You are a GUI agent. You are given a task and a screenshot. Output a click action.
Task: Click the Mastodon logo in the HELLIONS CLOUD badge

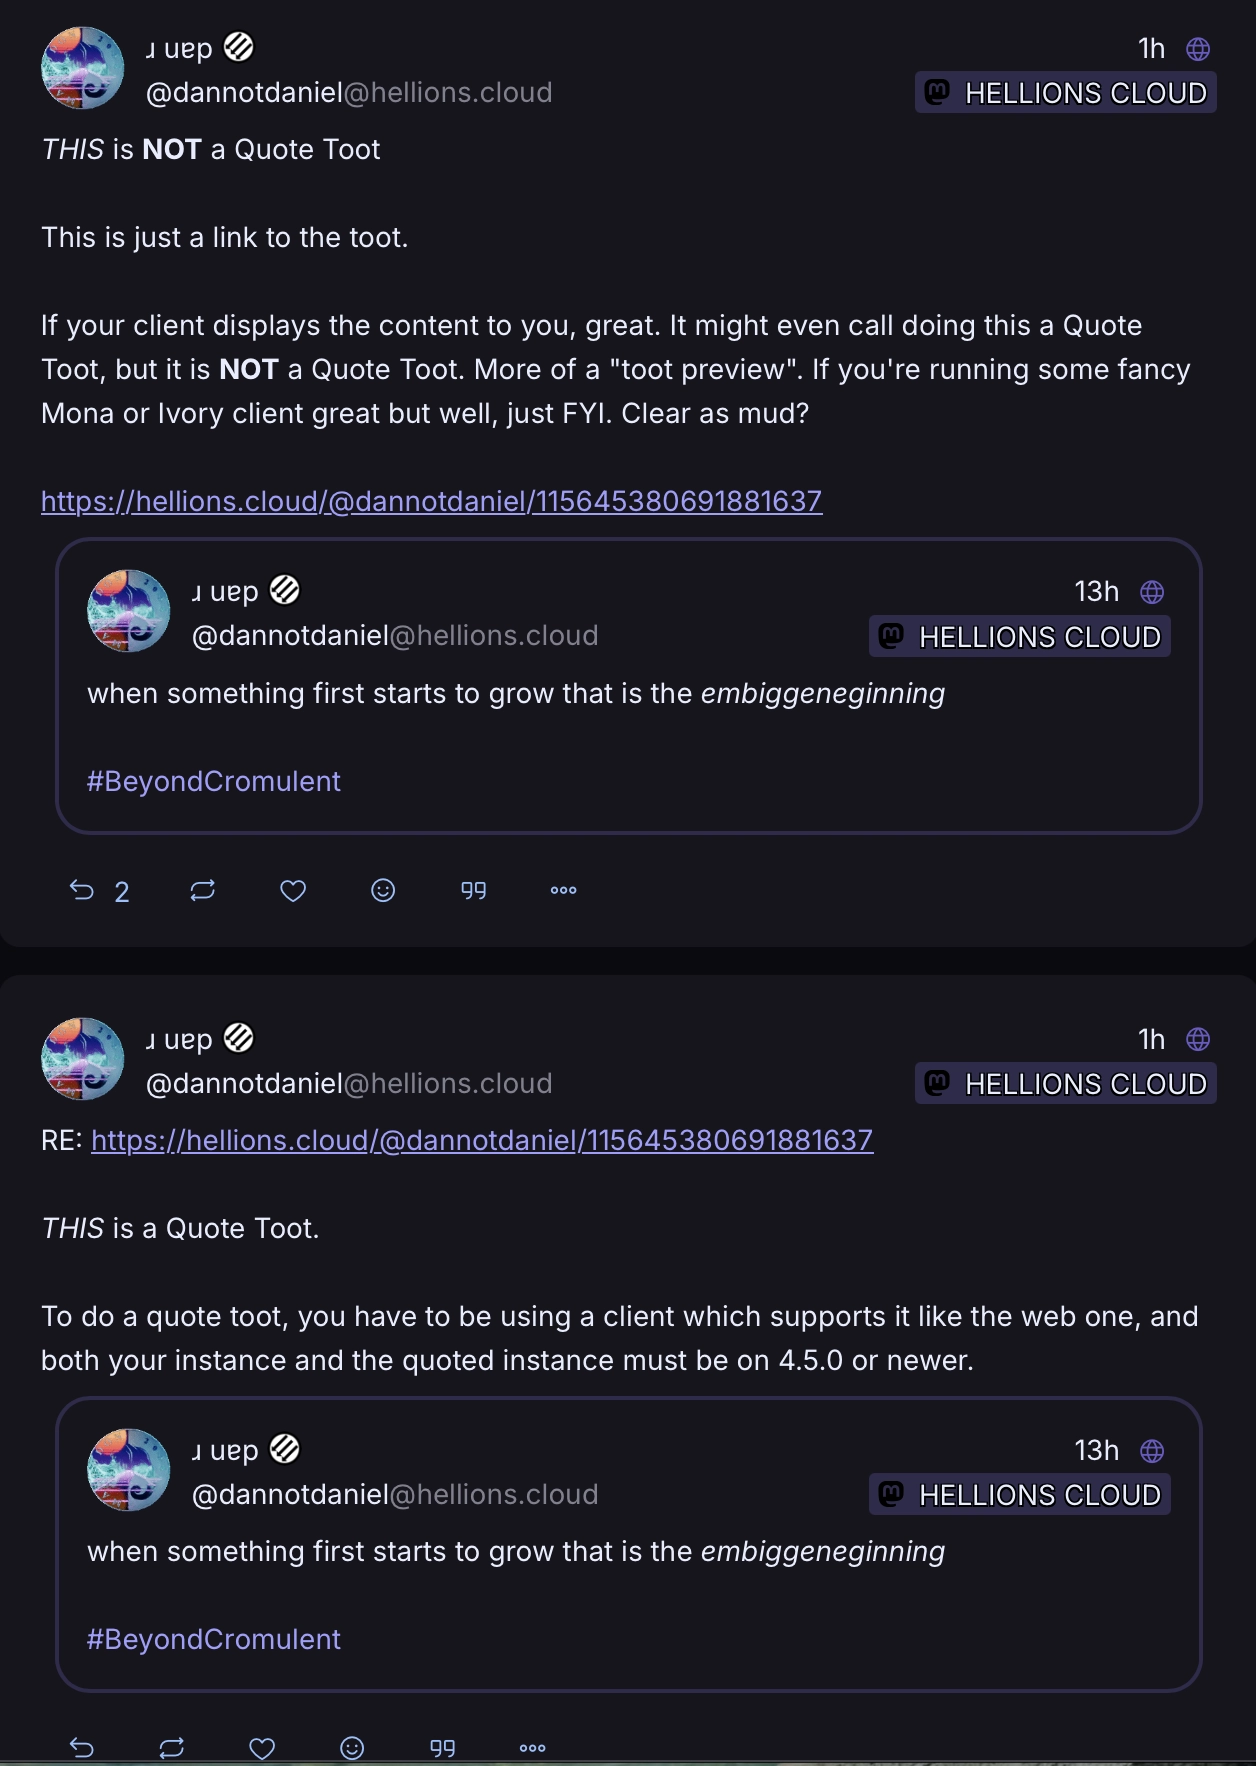[x=936, y=93]
